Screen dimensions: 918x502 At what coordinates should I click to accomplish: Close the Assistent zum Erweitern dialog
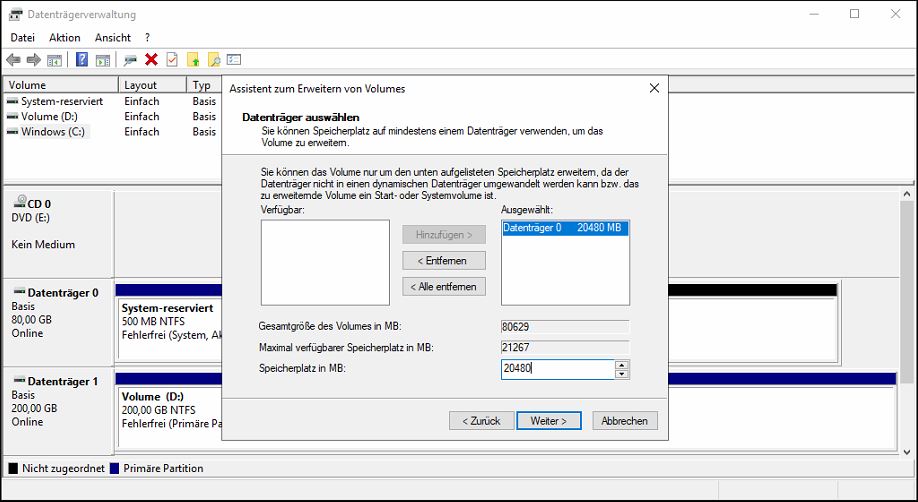click(x=655, y=88)
